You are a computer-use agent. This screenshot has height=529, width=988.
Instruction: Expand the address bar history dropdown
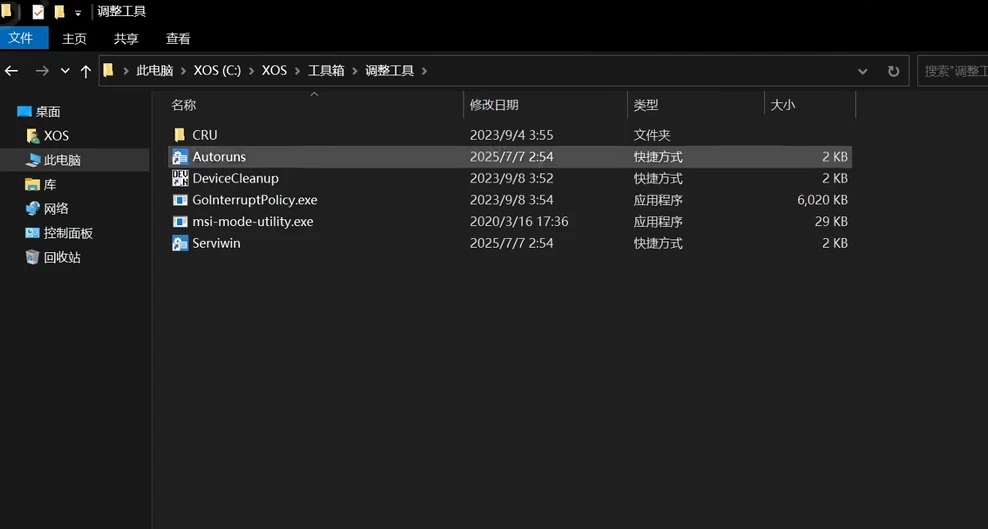863,71
